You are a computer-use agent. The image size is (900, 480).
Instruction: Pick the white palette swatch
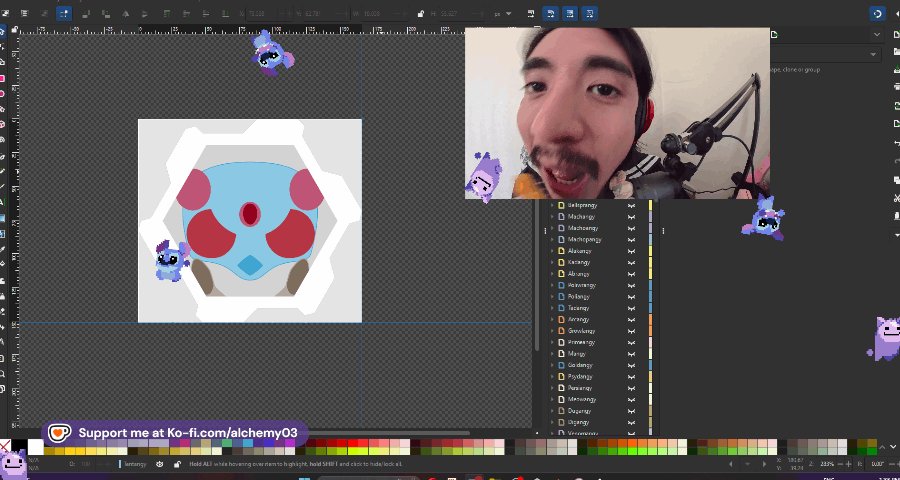click(x=36, y=446)
